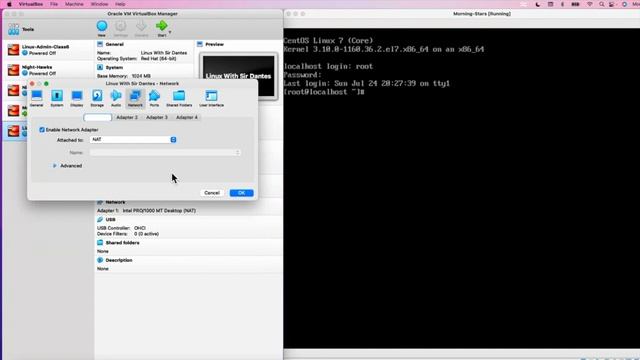
Task: Select the Linux-Admin-Class6 virtual machine
Action: 49,50
